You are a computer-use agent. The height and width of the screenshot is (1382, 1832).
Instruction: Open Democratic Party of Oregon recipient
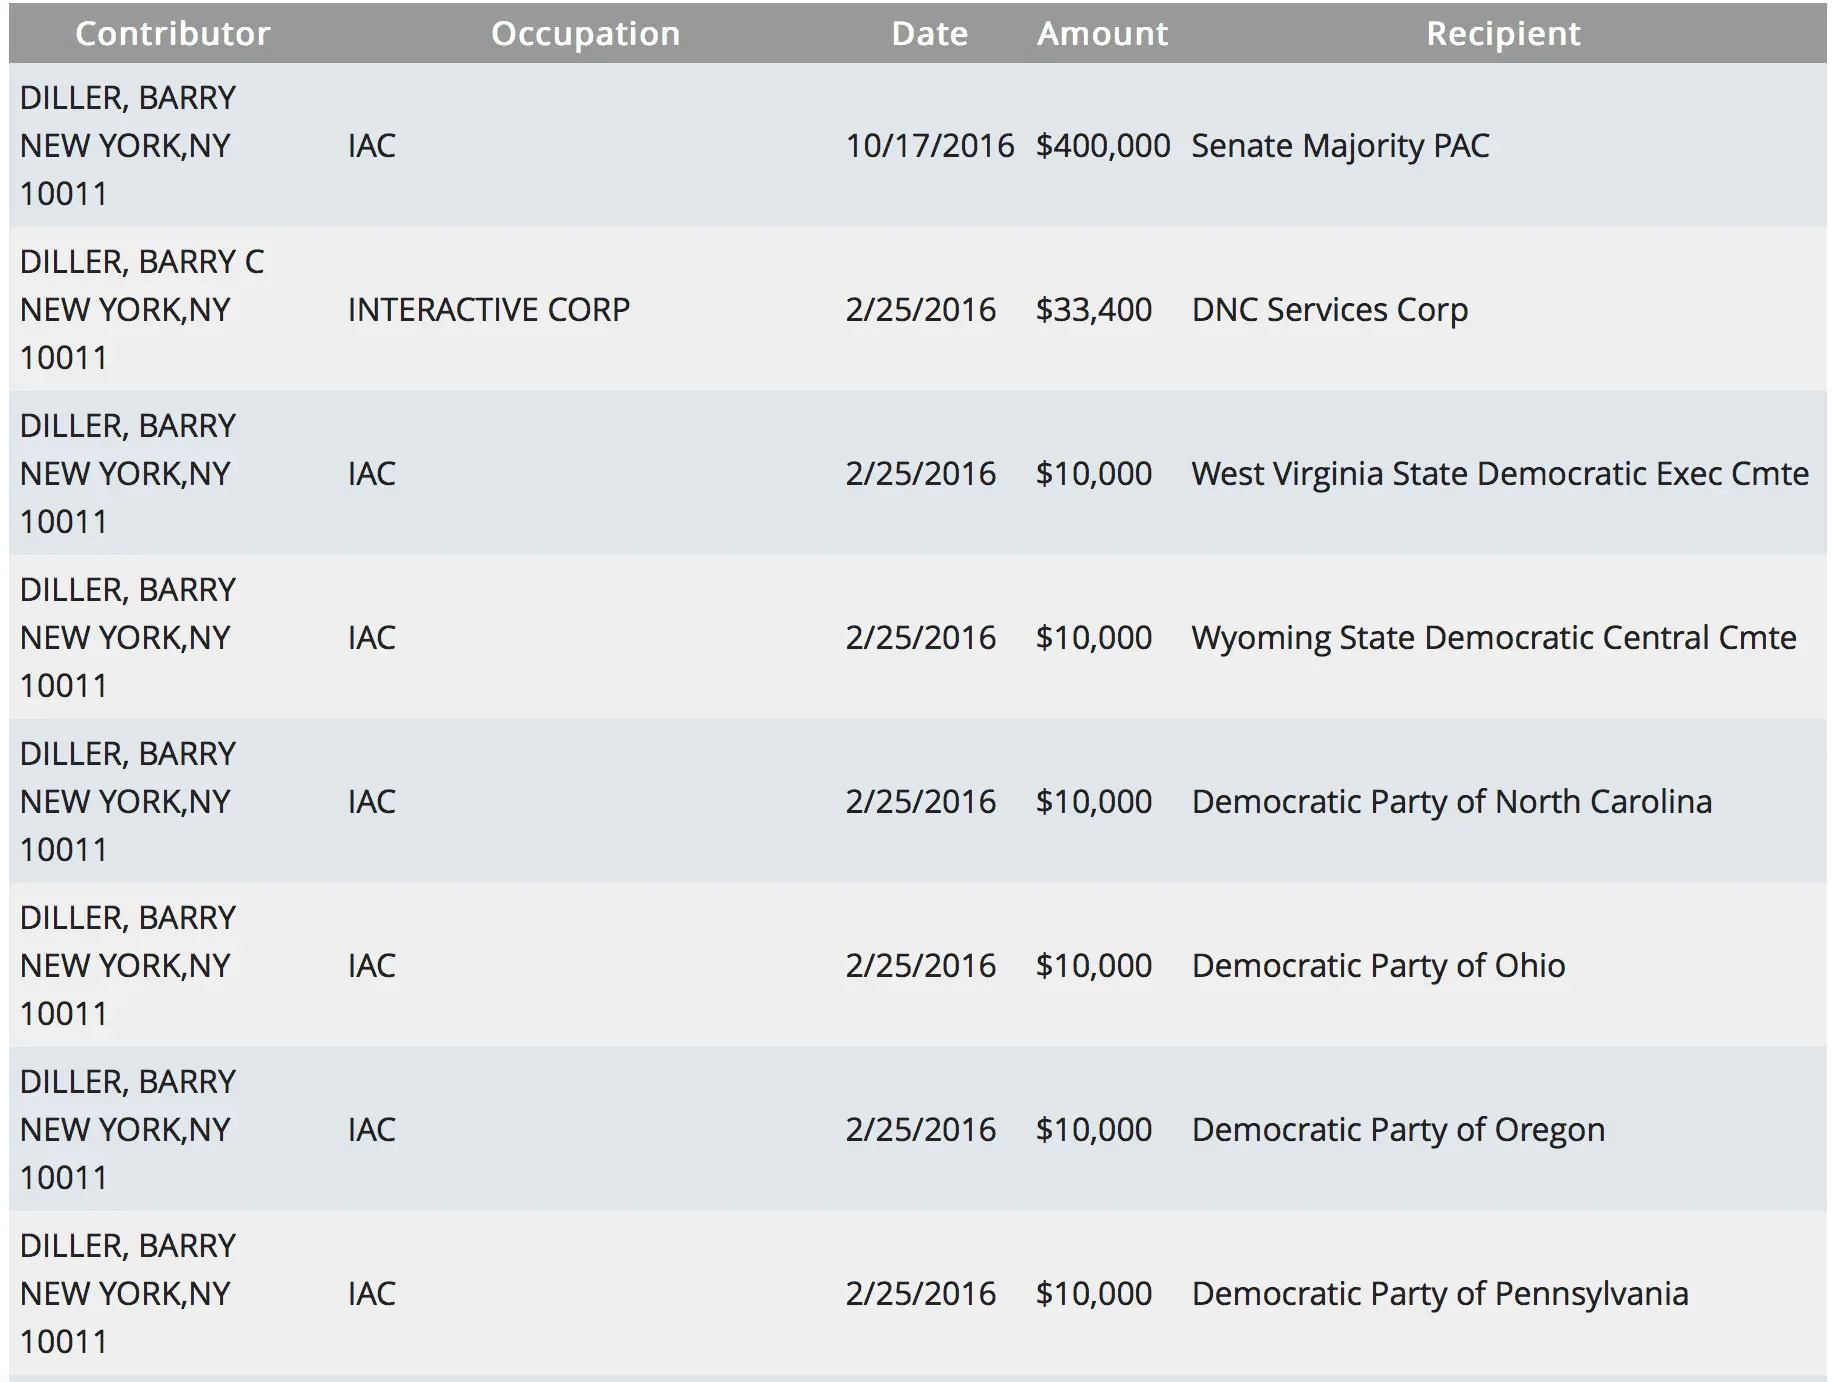(1398, 1130)
